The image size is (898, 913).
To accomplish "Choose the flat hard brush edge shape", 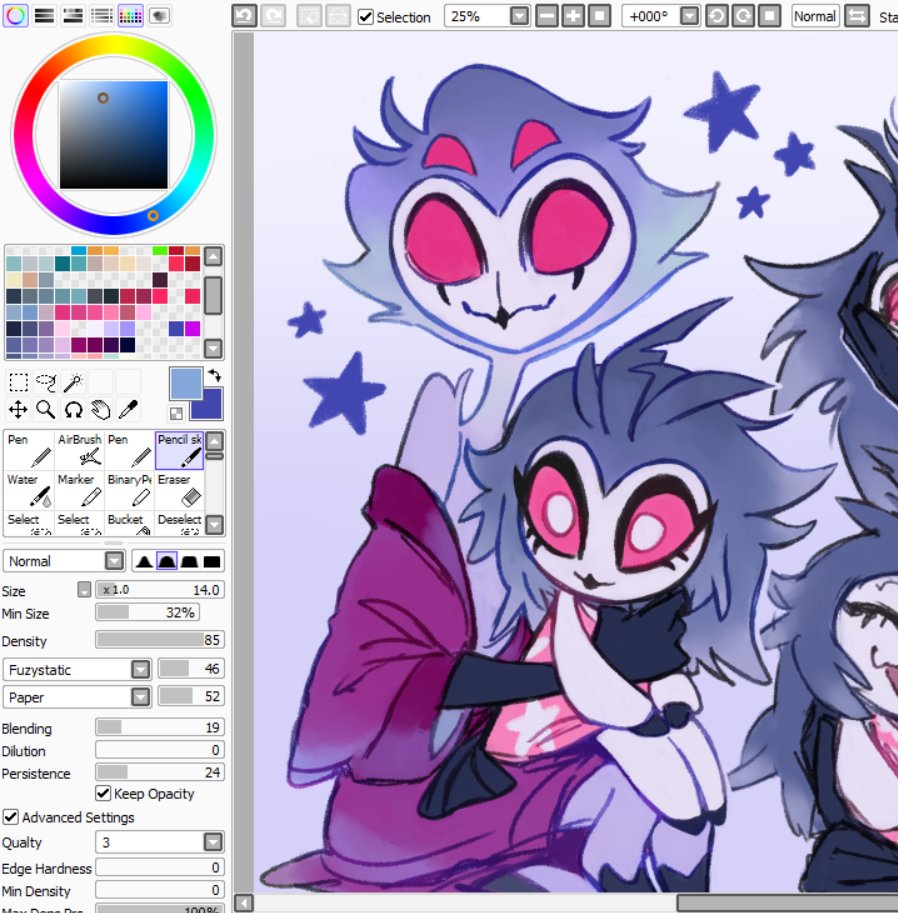I will (211, 561).
